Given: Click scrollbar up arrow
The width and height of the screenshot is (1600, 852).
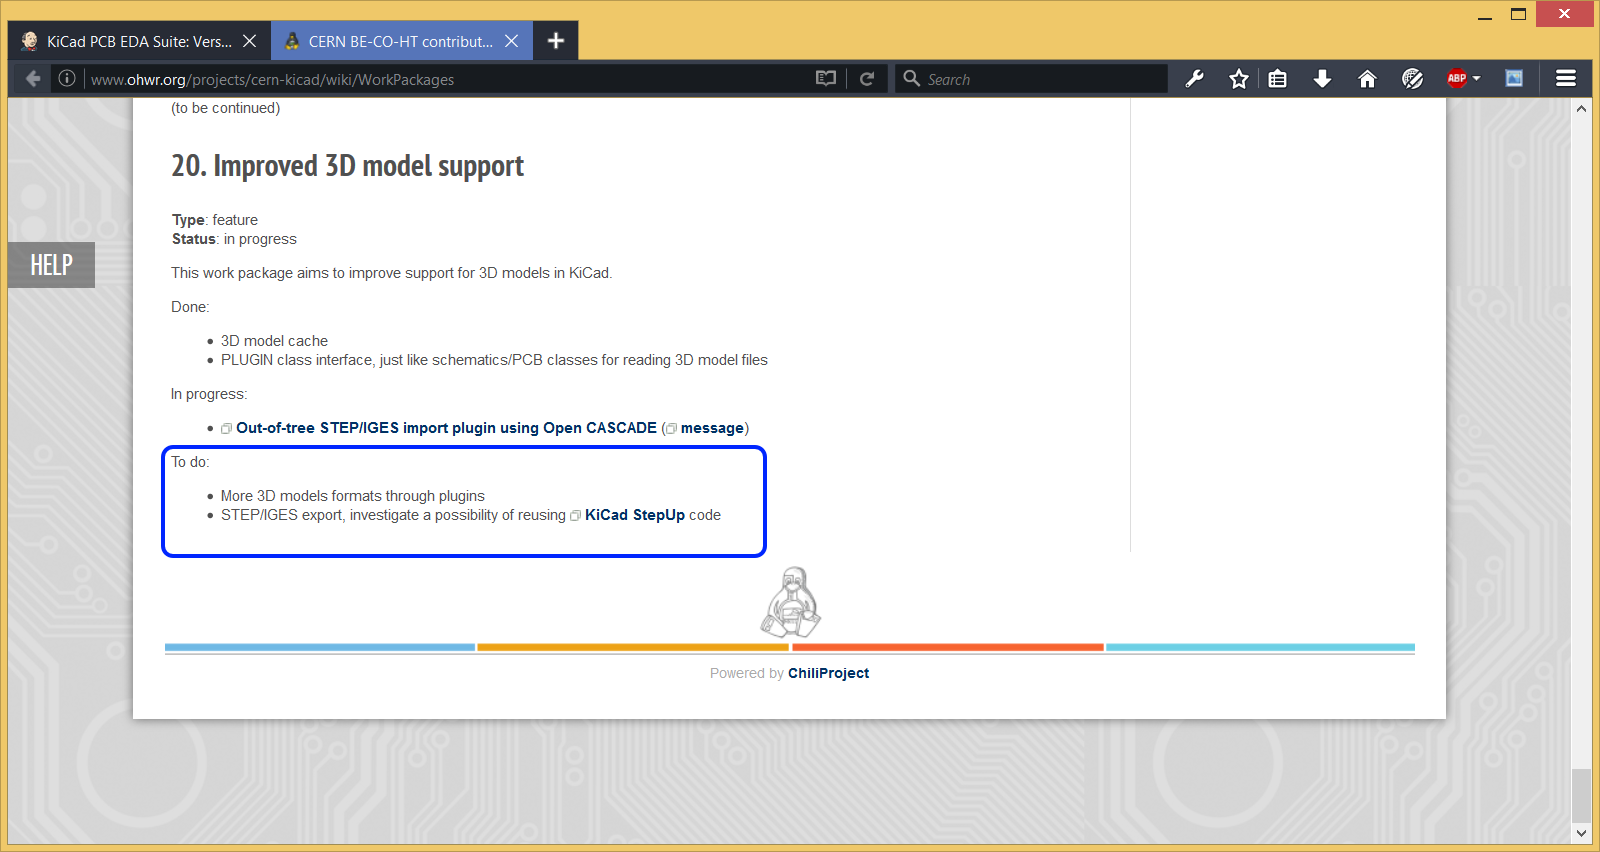Looking at the screenshot, I should 1581,108.
